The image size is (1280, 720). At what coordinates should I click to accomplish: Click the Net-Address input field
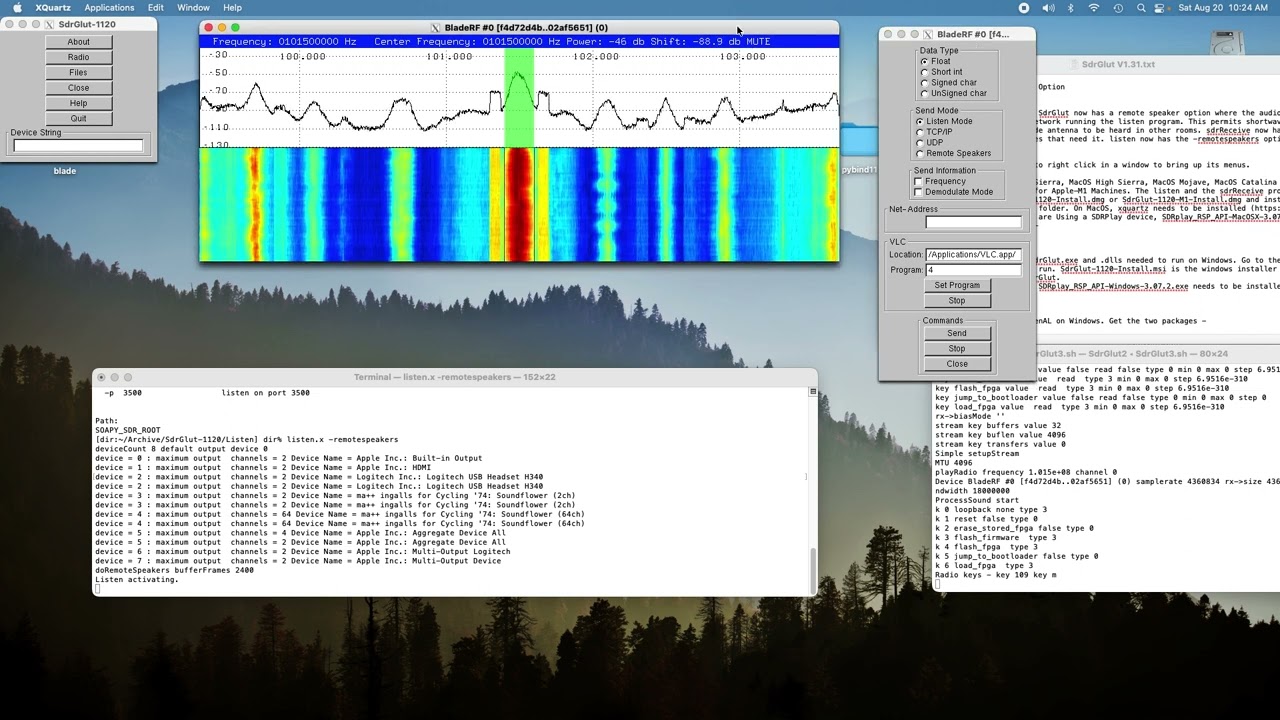point(973,222)
